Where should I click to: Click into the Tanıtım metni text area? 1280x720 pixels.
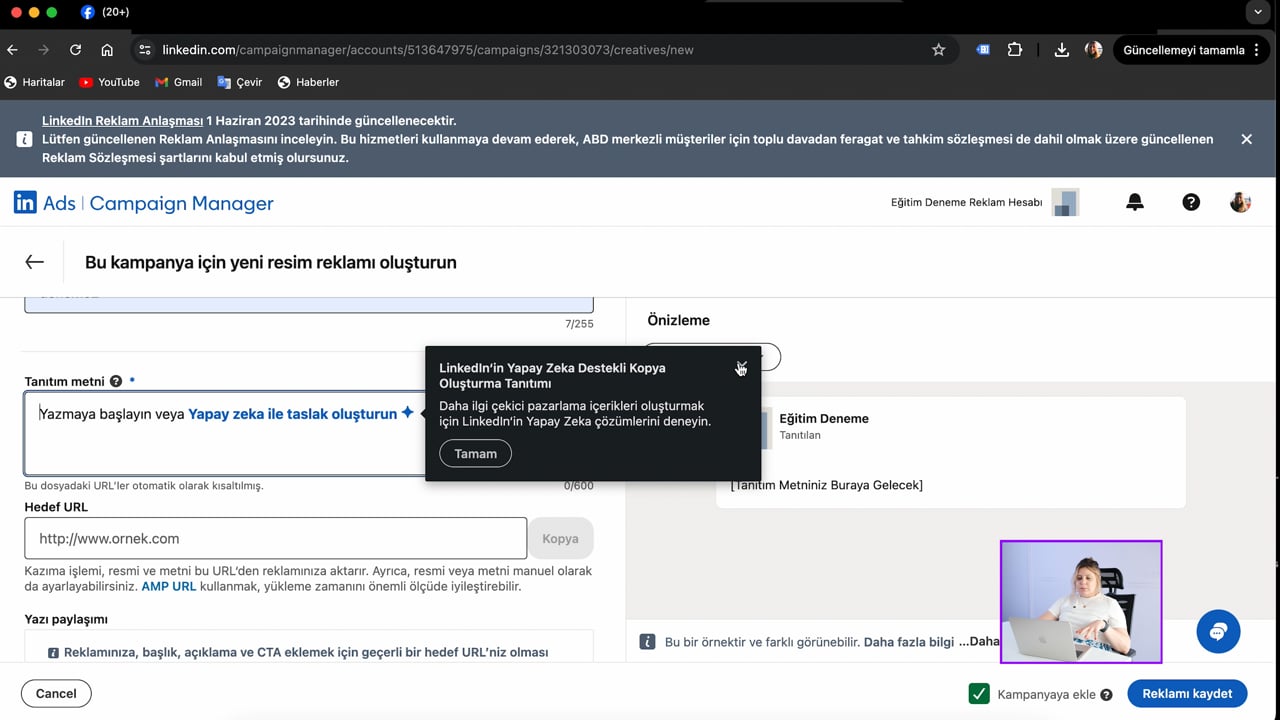309,433
